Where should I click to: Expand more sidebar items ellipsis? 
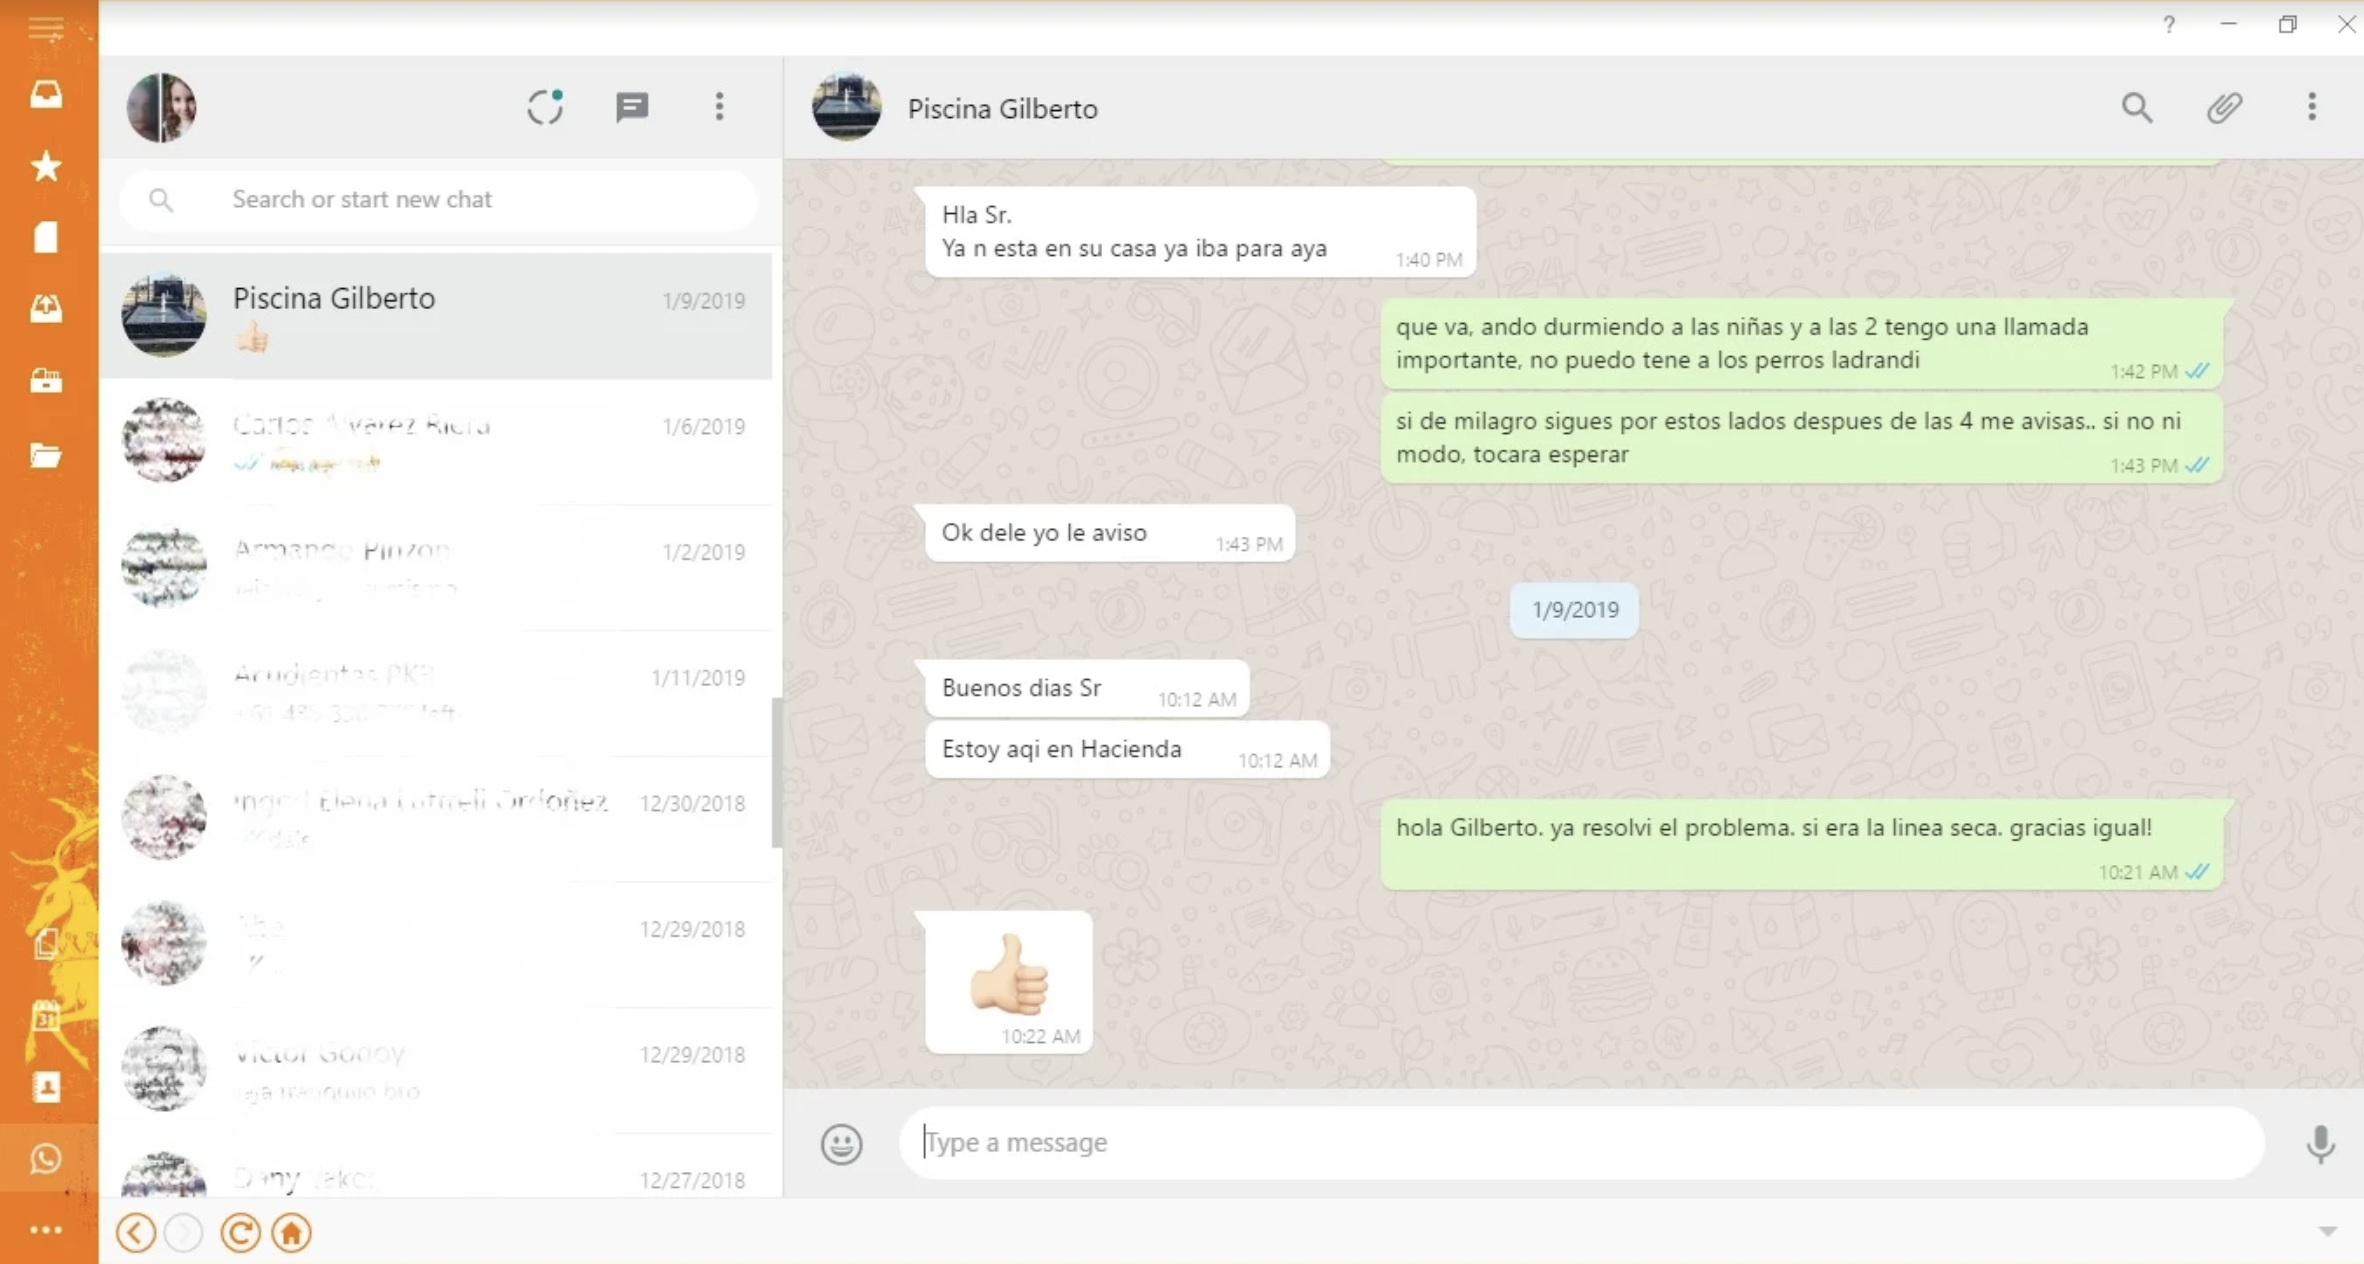pos(46,1230)
